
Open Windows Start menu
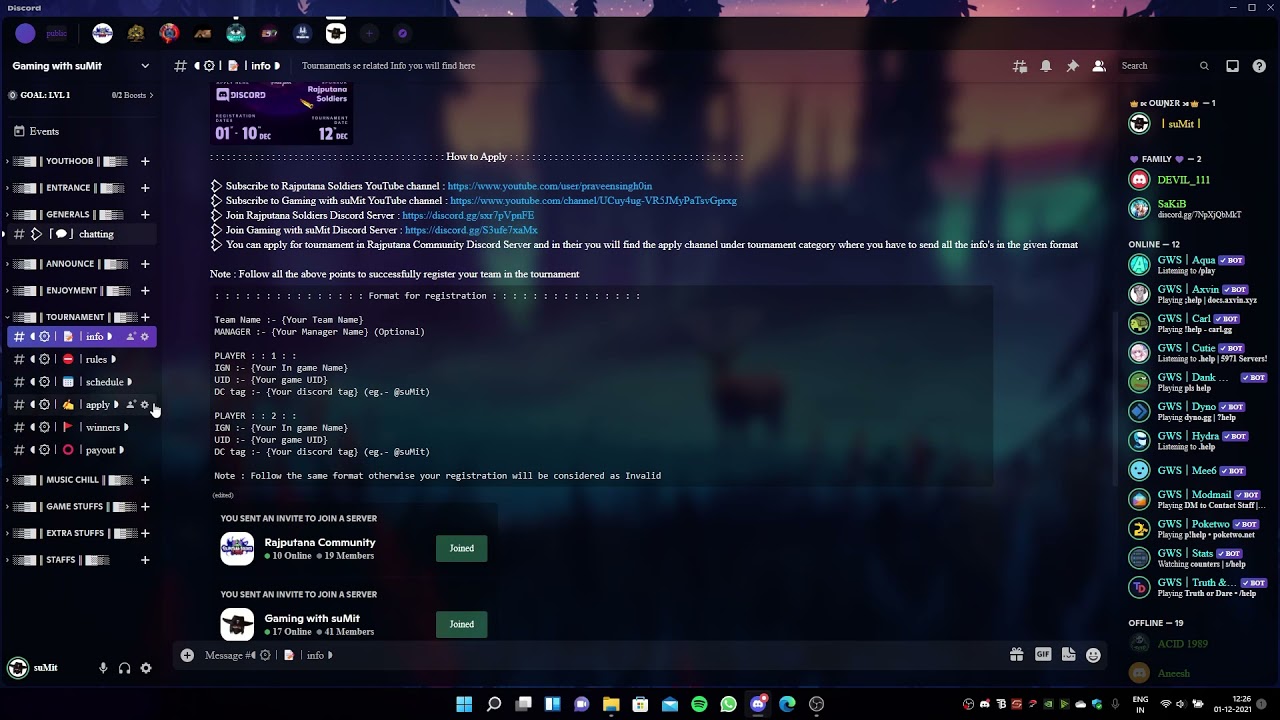click(x=464, y=704)
